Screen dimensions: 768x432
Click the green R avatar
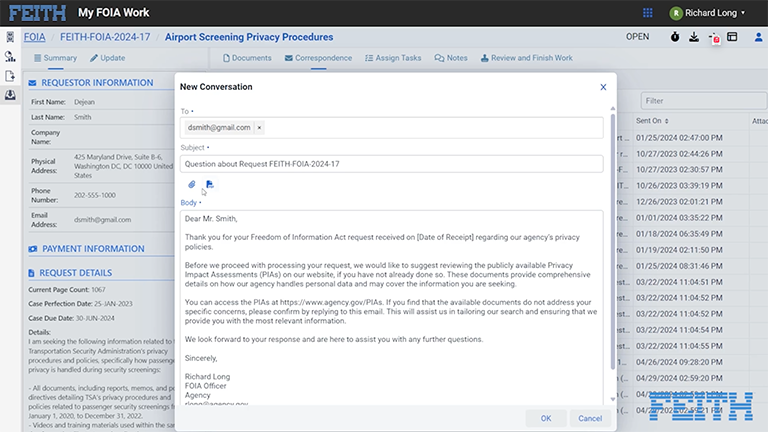(x=676, y=13)
